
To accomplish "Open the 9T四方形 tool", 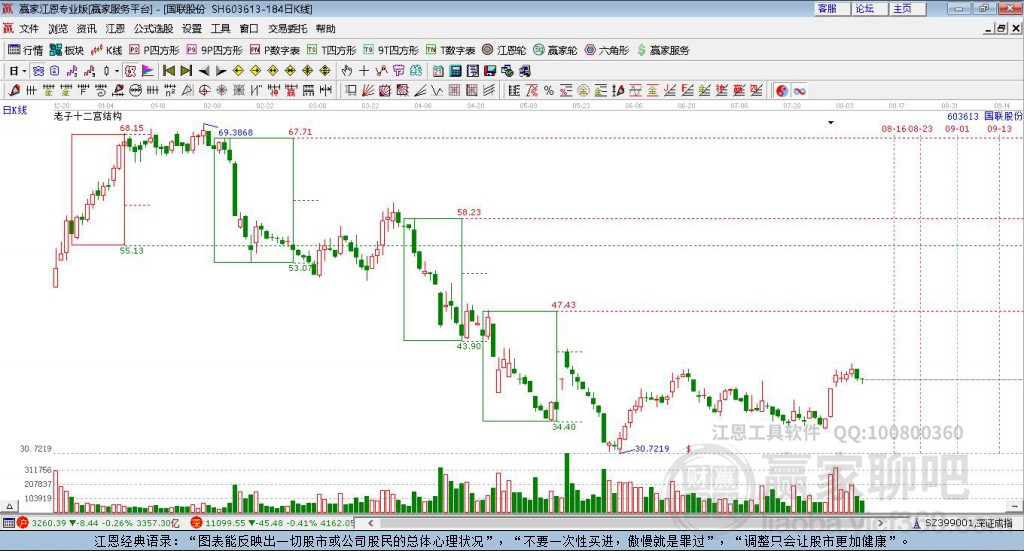I will tap(391, 50).
